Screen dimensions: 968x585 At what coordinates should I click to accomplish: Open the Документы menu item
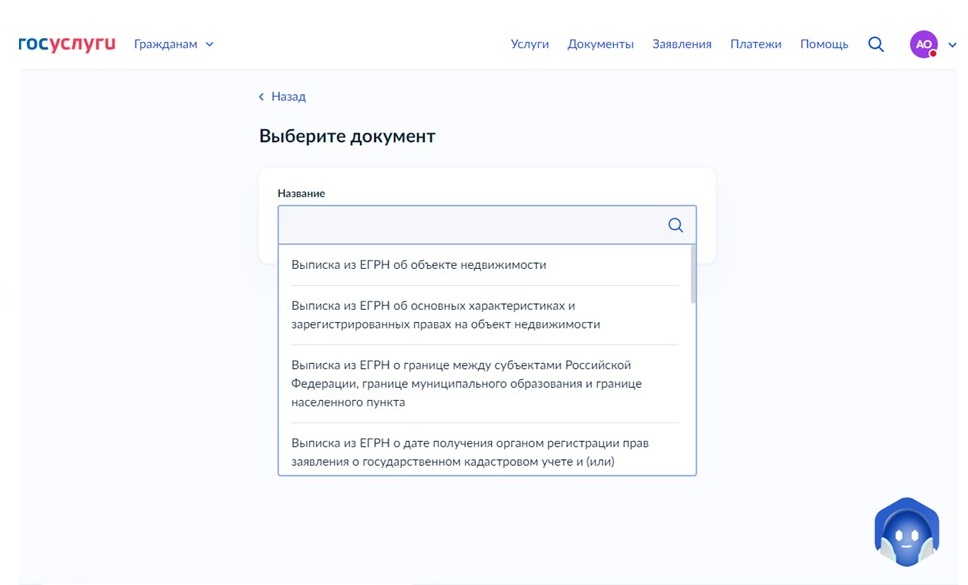(600, 44)
